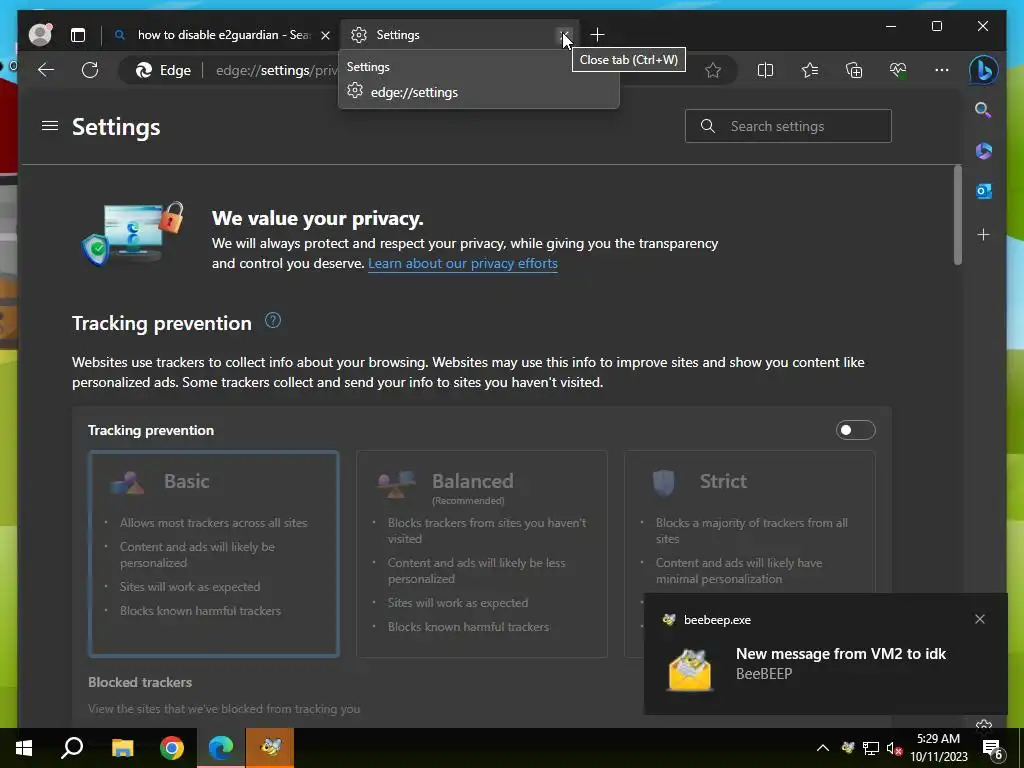This screenshot has width=1024, height=768.
Task: Open a new tab with plus button
Action: 598,35
